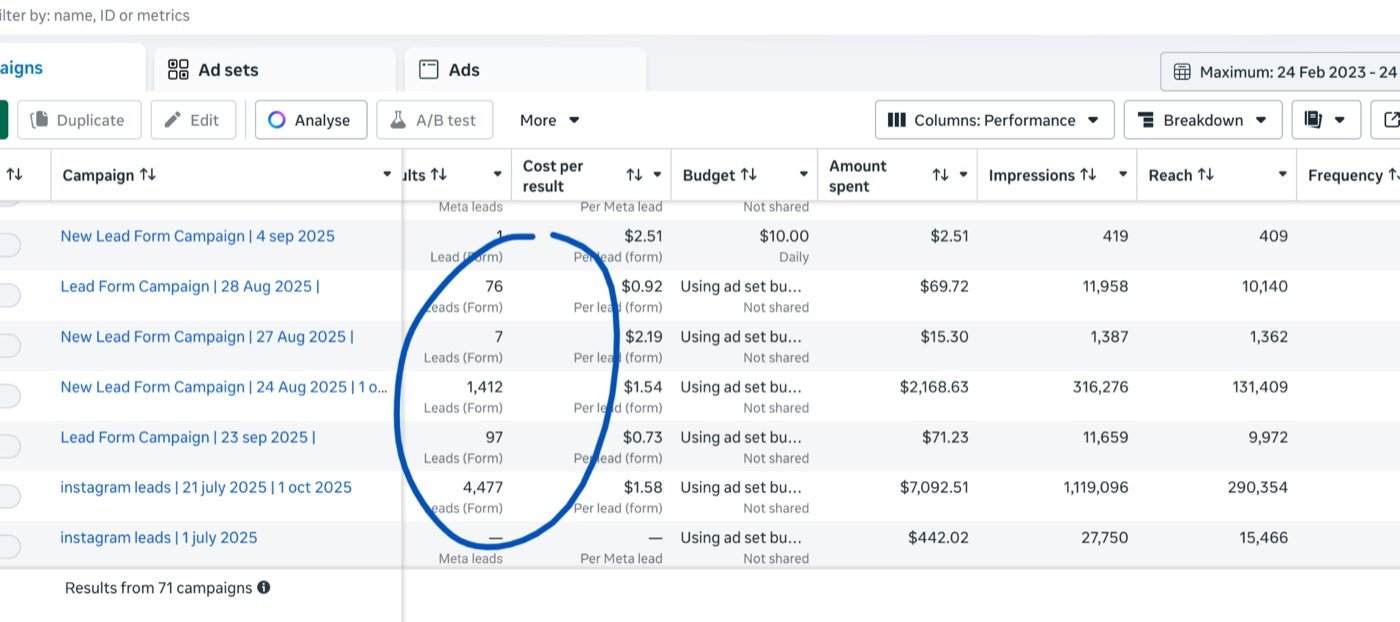Open Amount spent column menu

click(x=963, y=175)
